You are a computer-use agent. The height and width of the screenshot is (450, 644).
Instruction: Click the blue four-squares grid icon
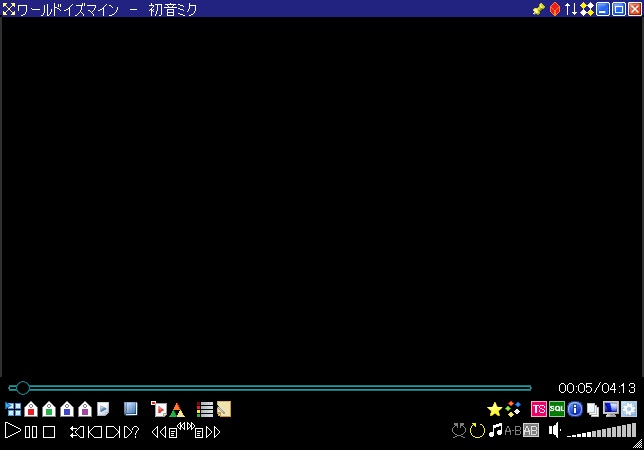(13, 409)
